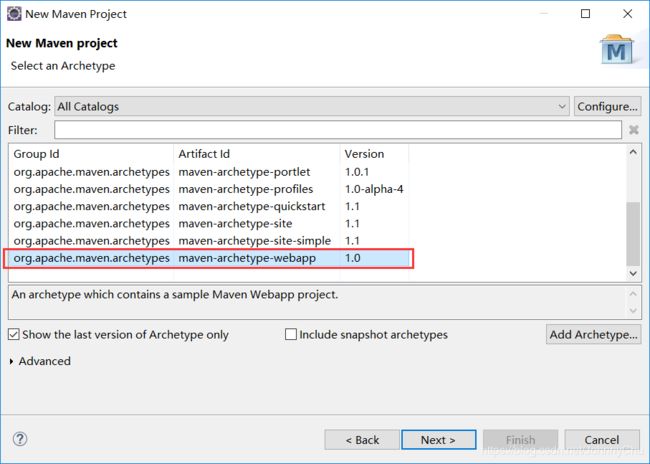Click the Configure... button
Viewport: 650px width, 464px height.
(607, 107)
